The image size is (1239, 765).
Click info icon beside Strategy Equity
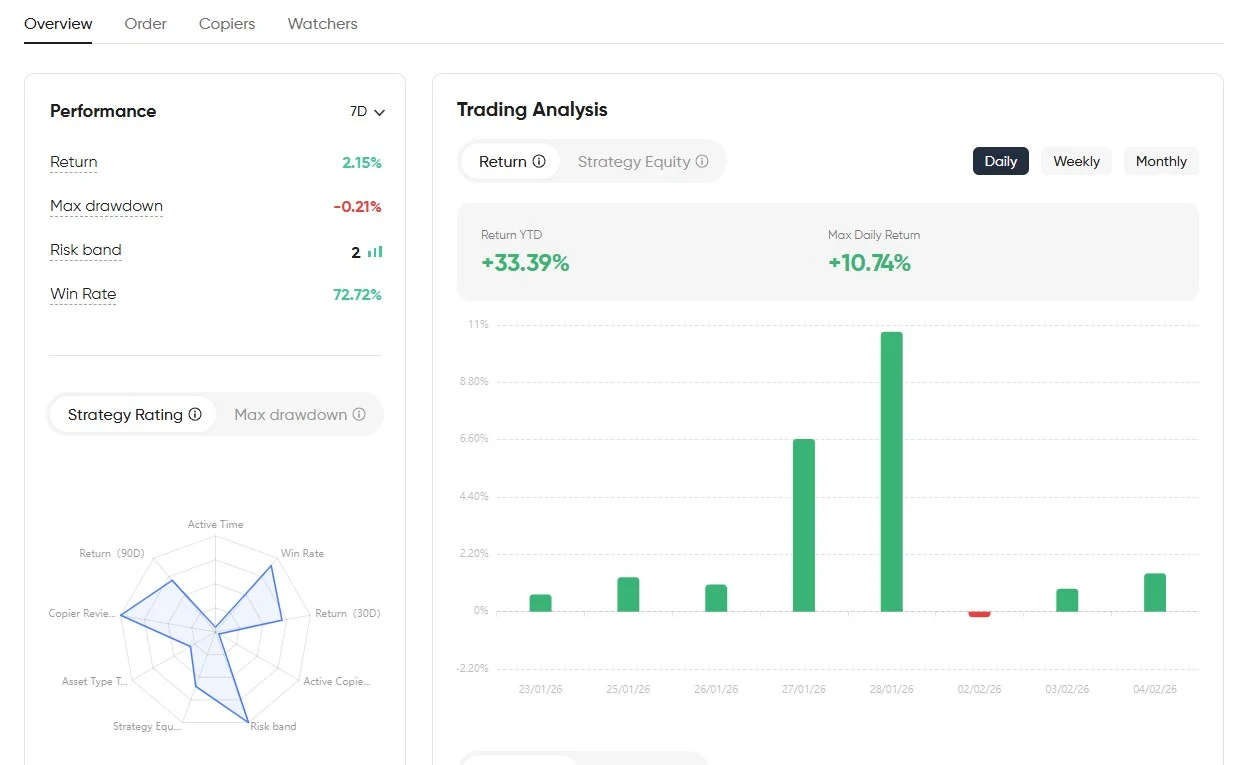point(702,162)
